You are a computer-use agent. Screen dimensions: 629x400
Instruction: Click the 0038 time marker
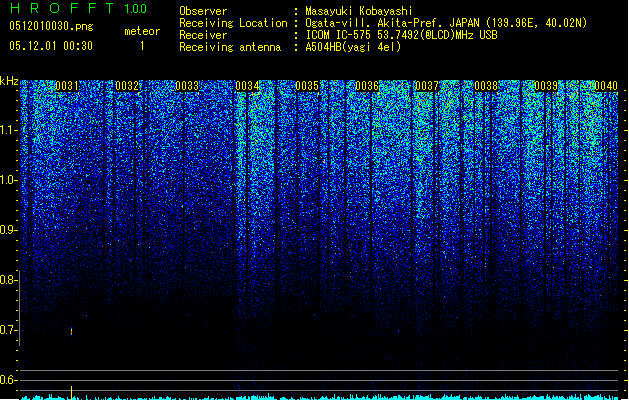[x=486, y=86]
